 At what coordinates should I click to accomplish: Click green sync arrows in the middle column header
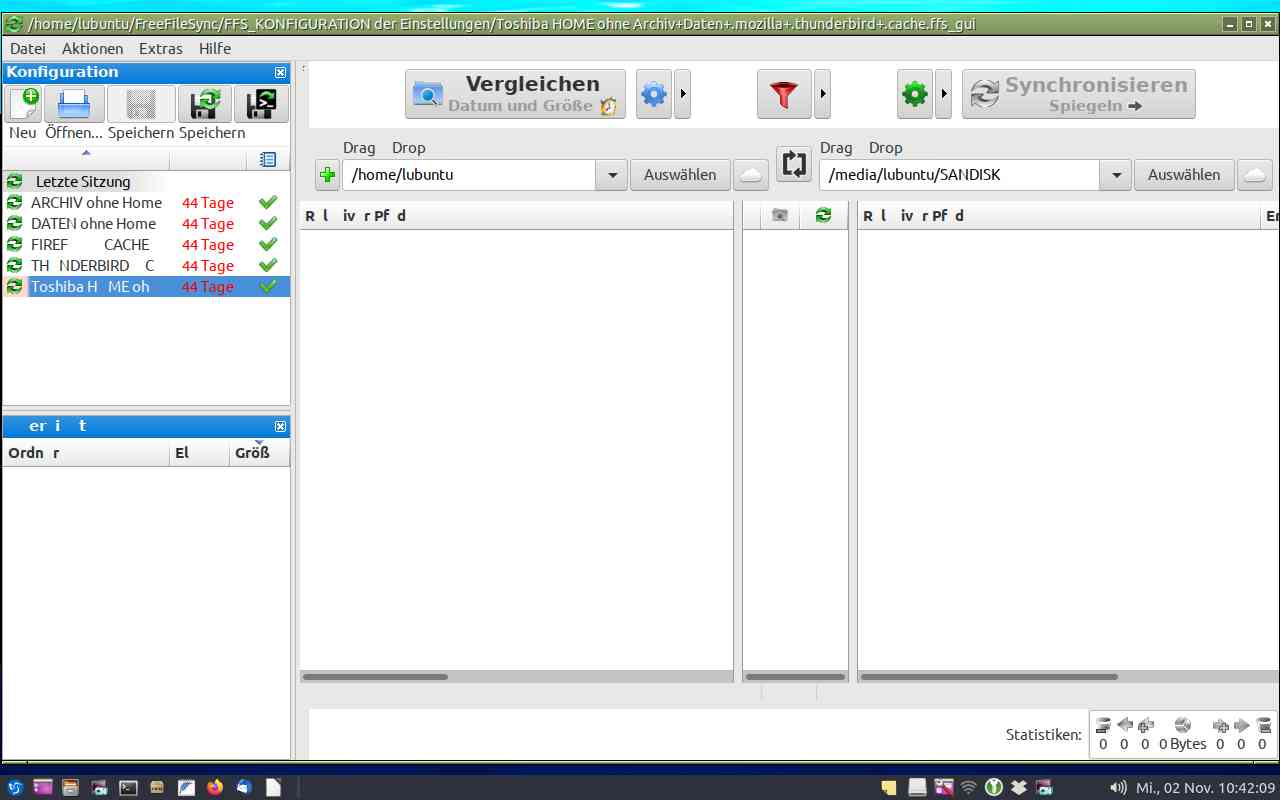(823, 215)
